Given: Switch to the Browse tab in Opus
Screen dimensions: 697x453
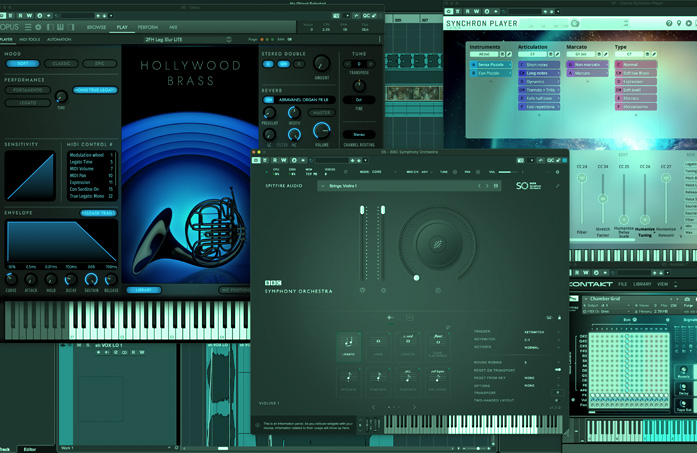Looking at the screenshot, I should (96, 27).
